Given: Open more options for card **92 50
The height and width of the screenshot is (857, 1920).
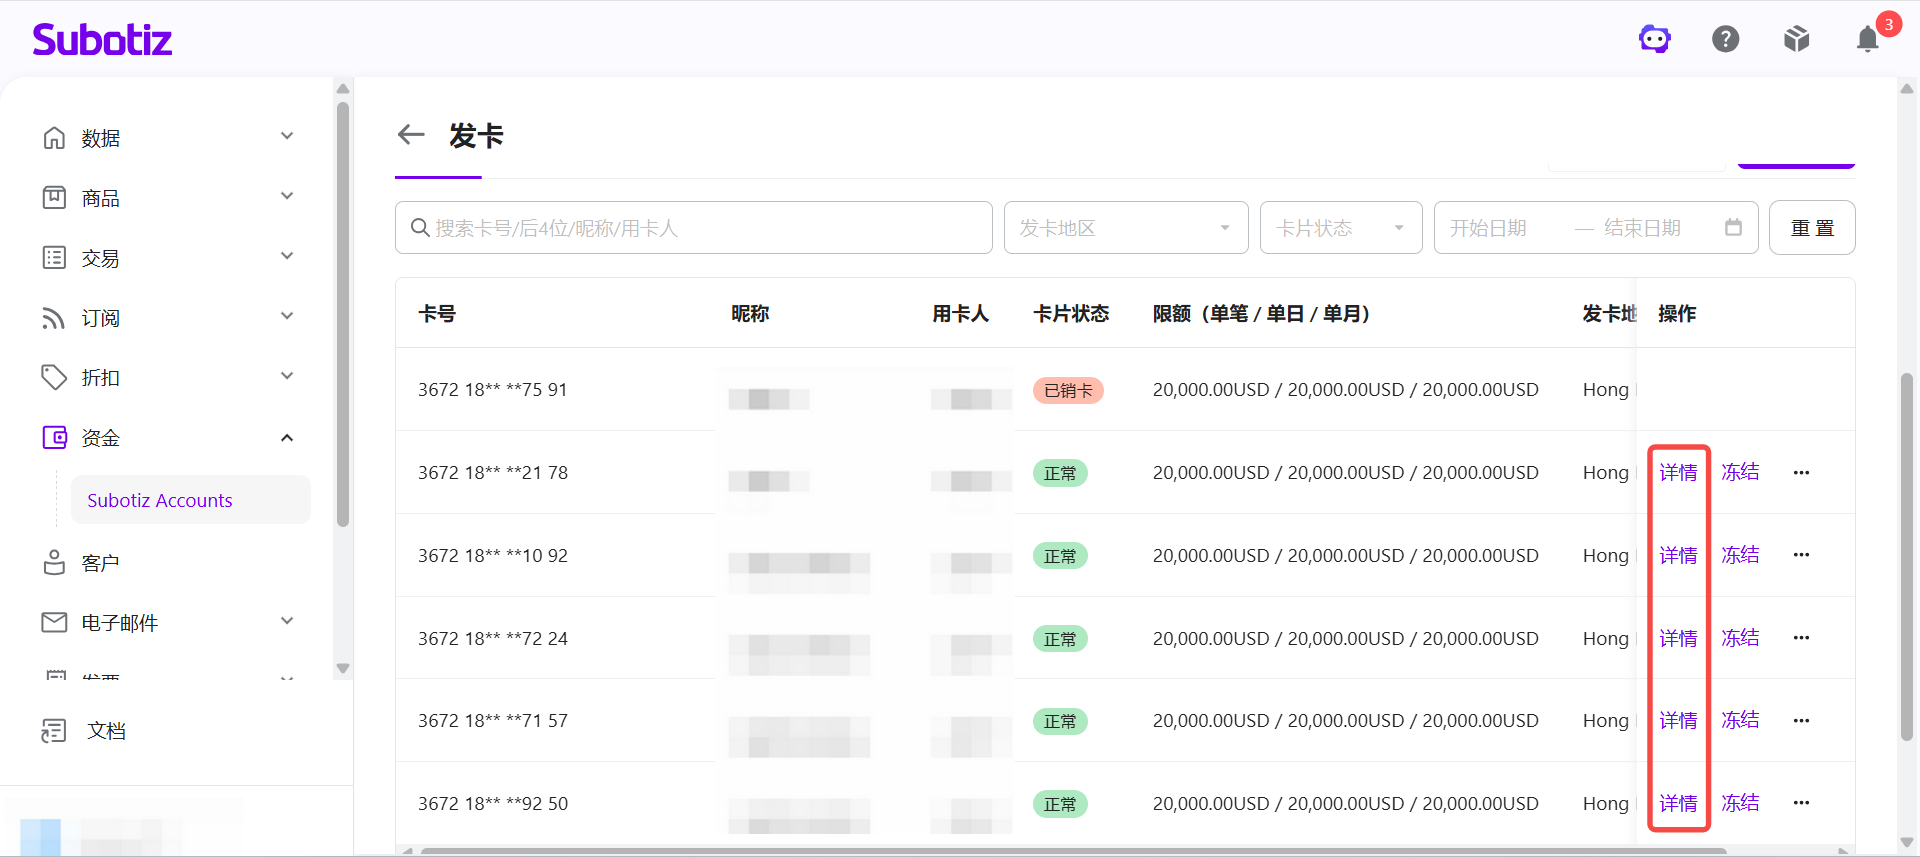Looking at the screenshot, I should (1801, 803).
